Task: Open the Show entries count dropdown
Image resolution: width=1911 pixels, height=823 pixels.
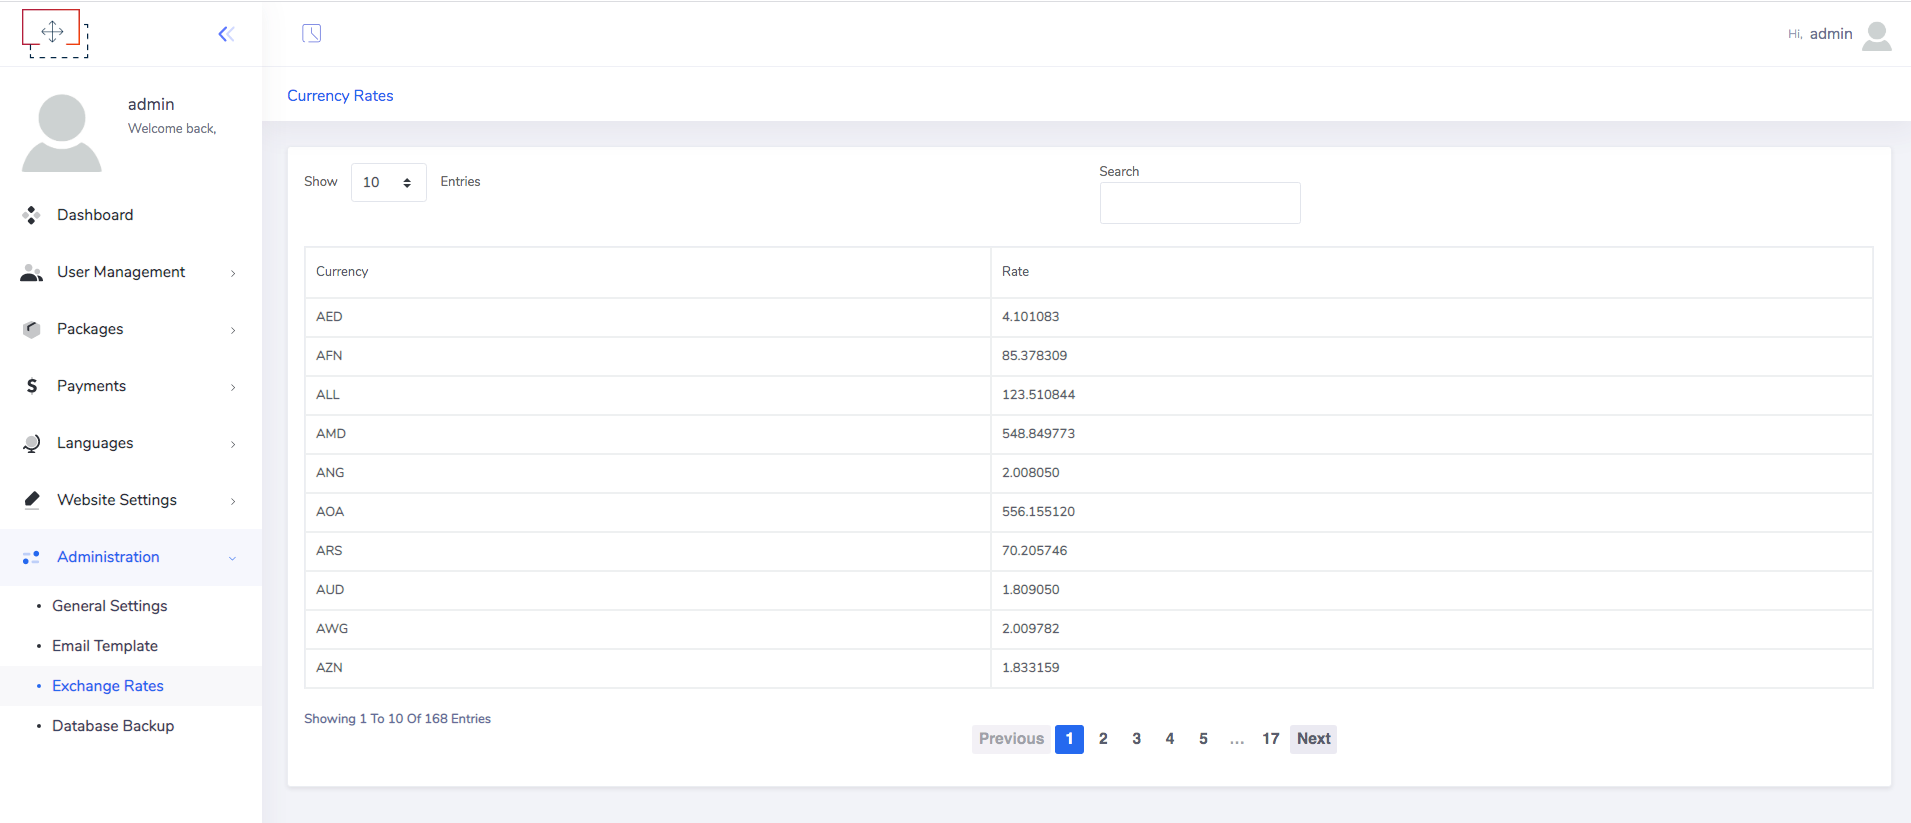Action: point(388,182)
